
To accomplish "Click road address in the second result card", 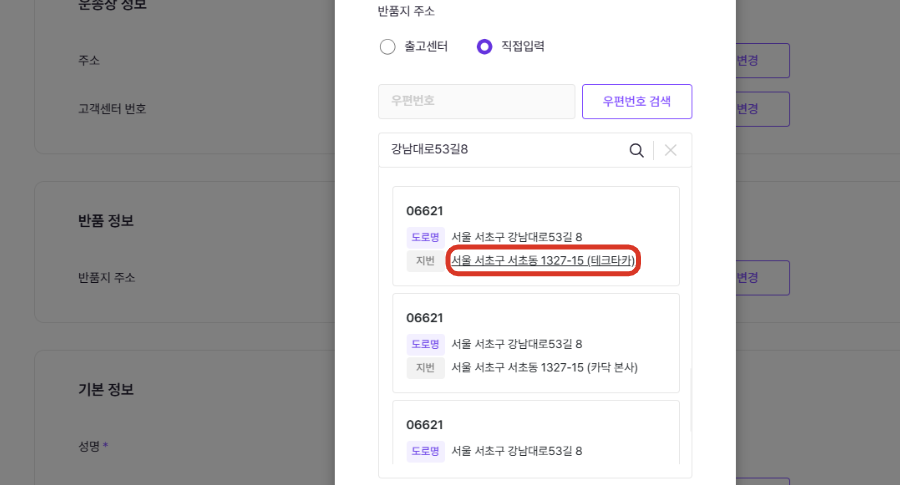I will tap(517, 344).
